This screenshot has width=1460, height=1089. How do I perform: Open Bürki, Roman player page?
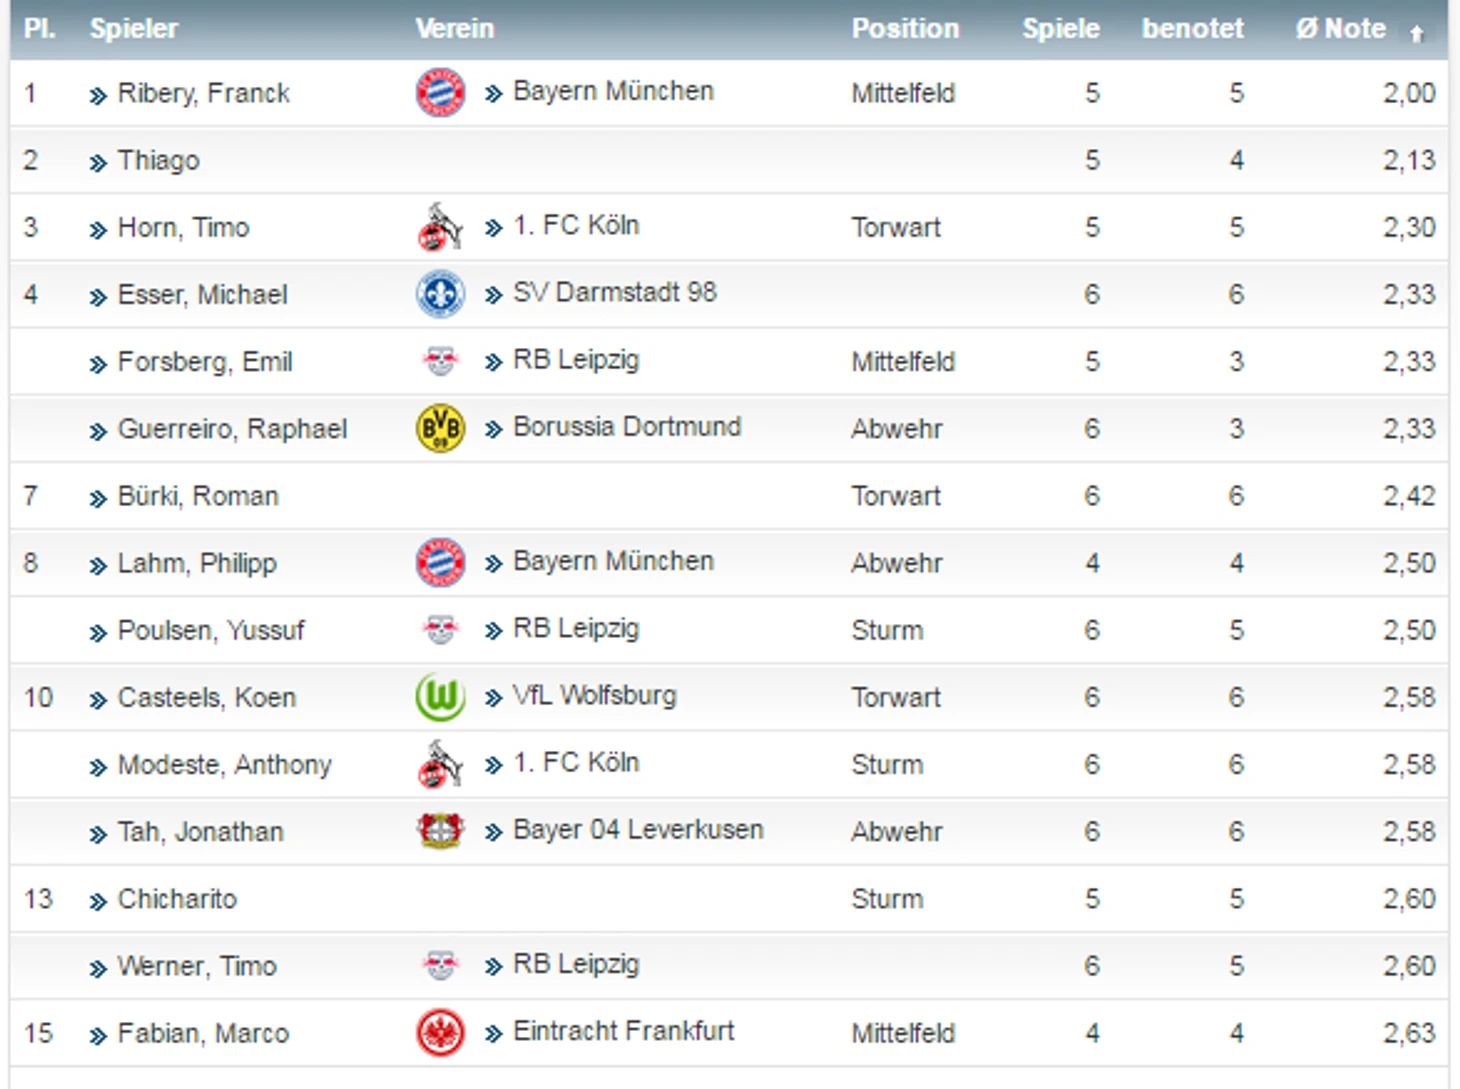197,496
